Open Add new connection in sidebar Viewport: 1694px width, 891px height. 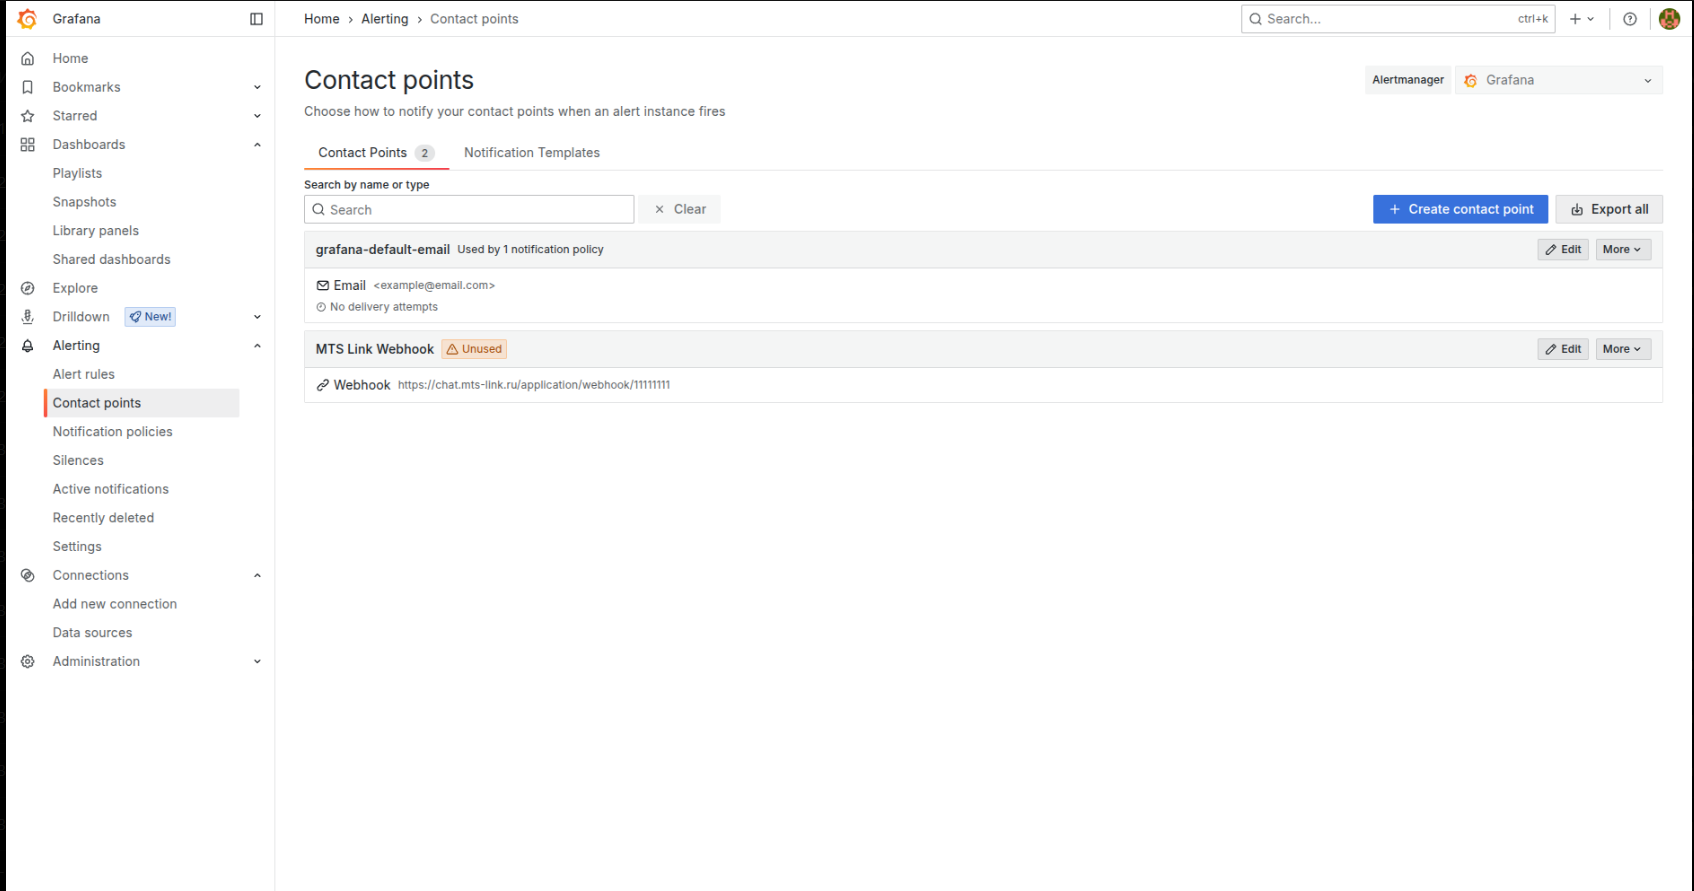tap(115, 604)
